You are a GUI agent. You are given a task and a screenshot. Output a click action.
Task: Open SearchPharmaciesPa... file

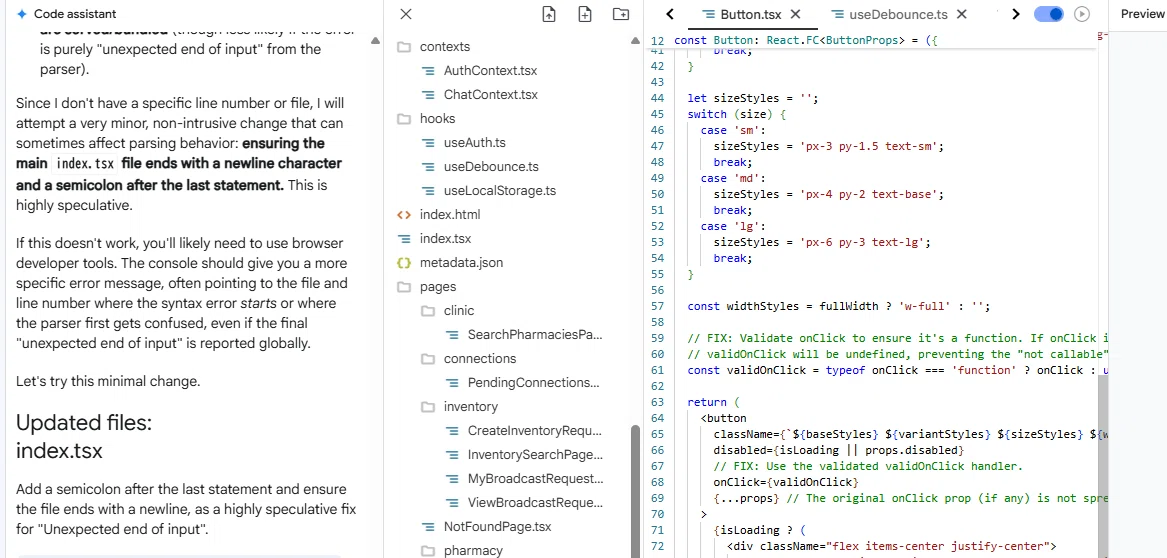tap(534, 335)
